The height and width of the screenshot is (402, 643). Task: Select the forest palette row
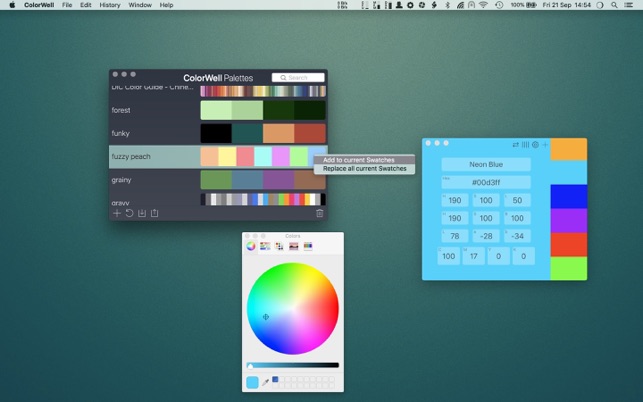point(218,110)
